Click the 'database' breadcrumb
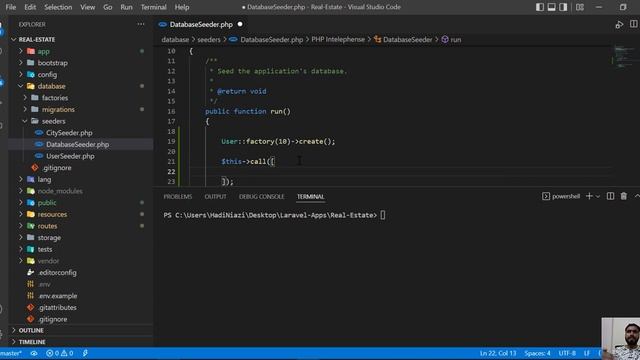 [x=175, y=40]
